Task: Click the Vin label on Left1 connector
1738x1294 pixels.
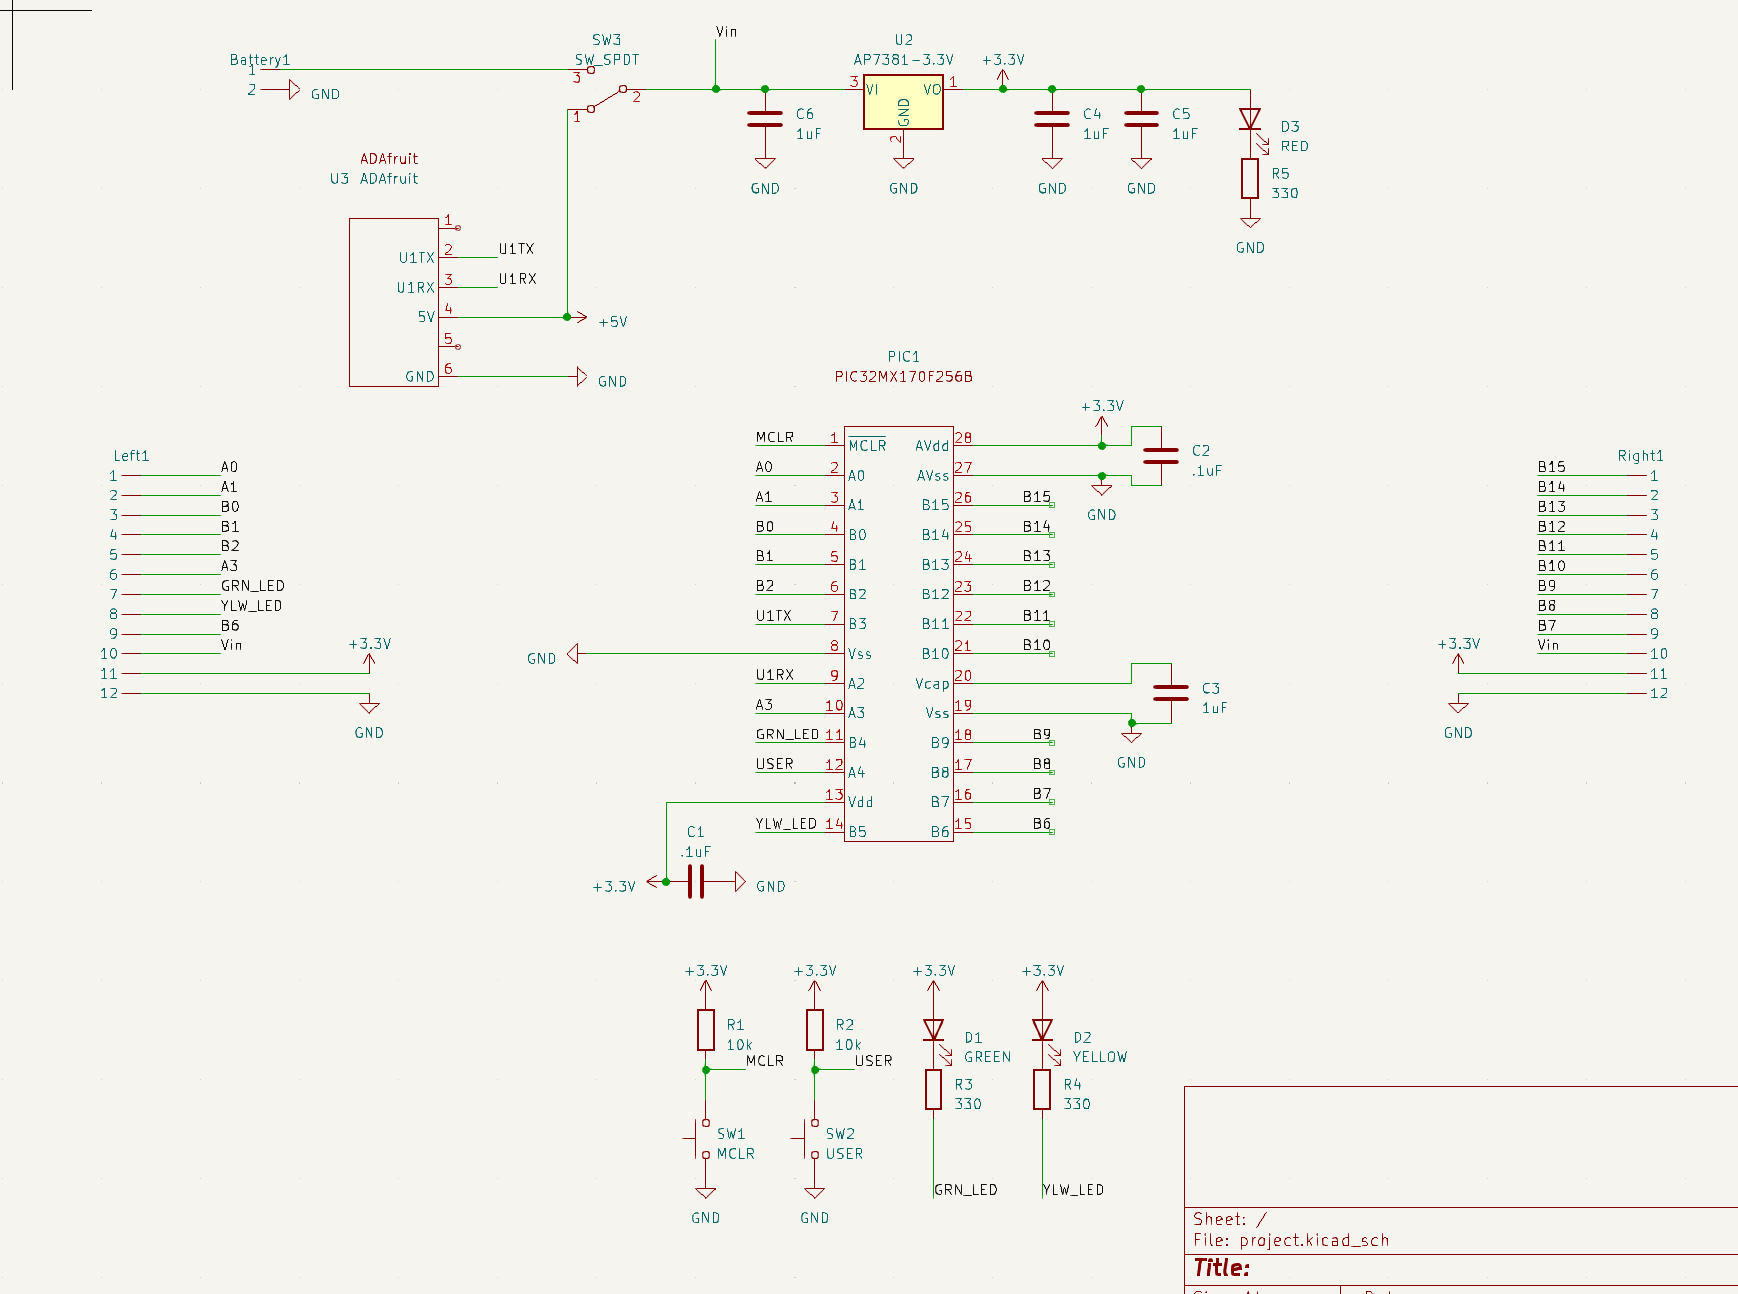Action: tap(231, 645)
